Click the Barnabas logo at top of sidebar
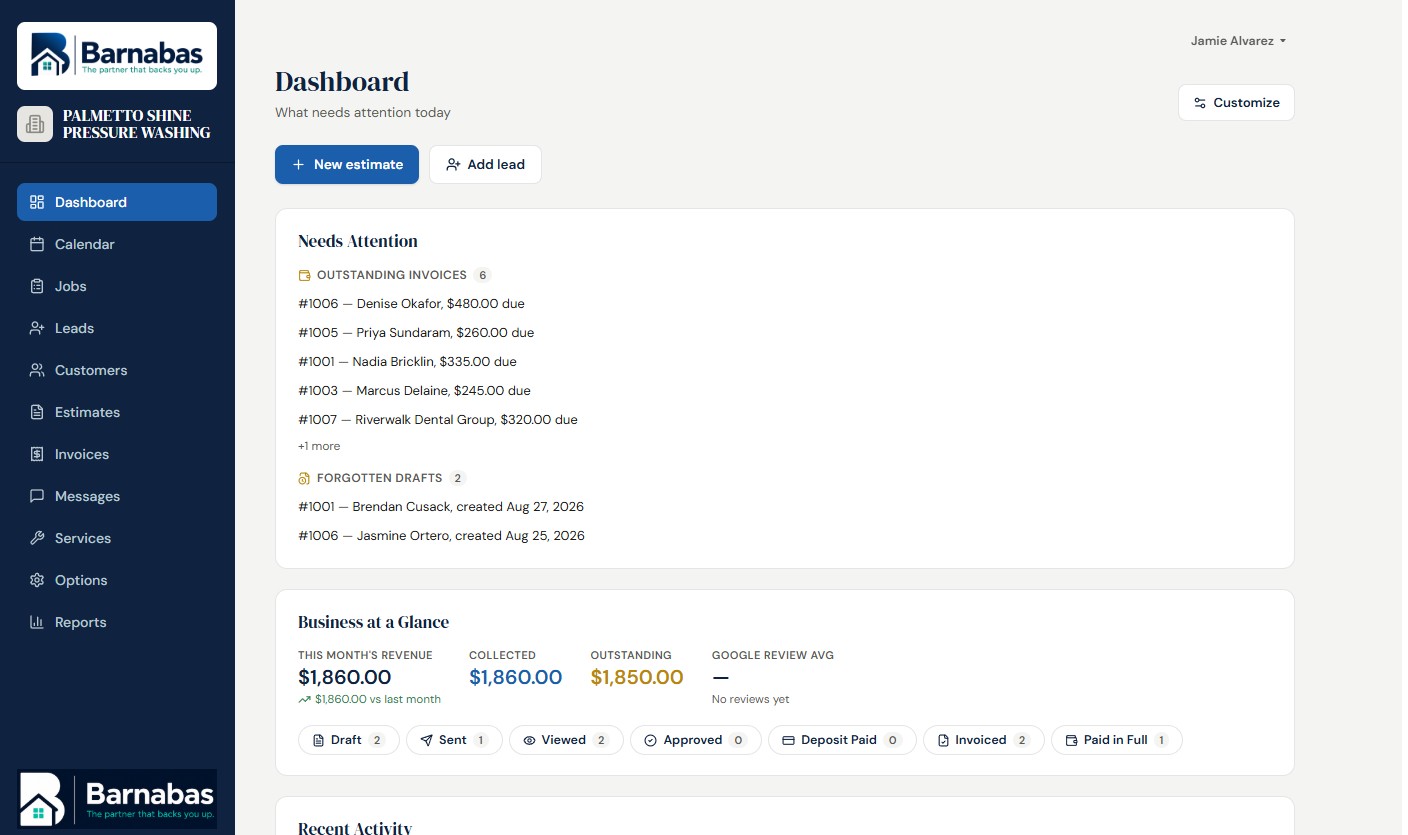The image size is (1408, 835). [117, 56]
